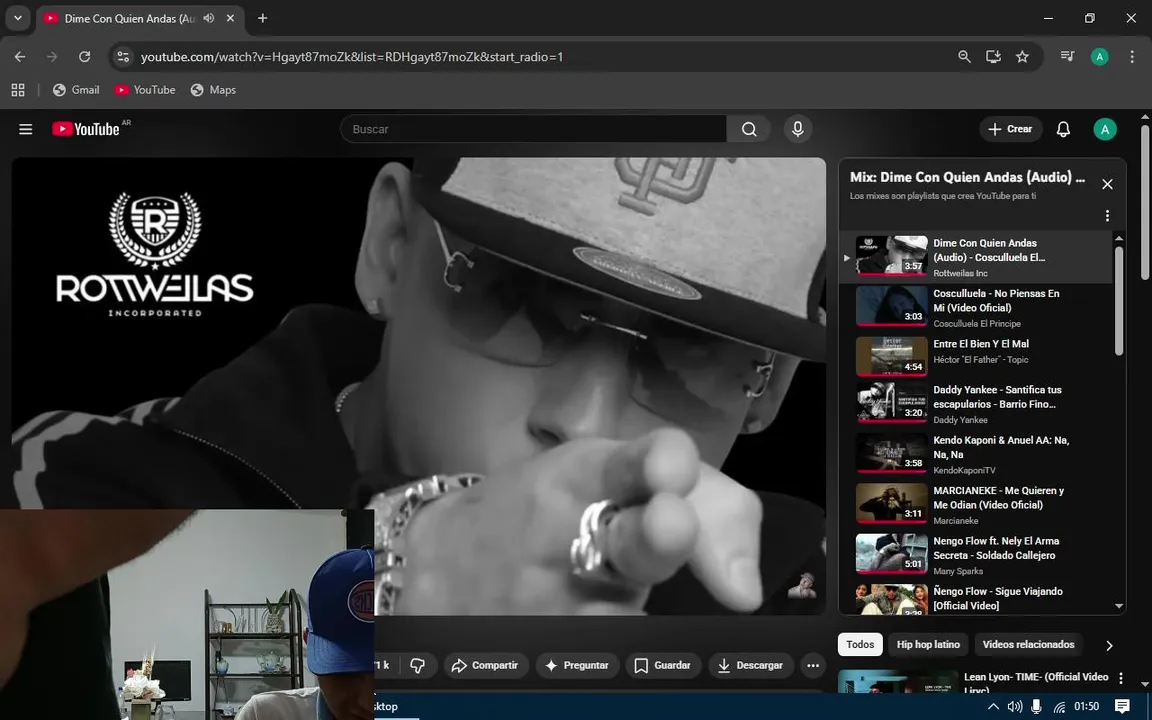This screenshot has width=1152, height=720.
Task: Click the page vertical scrollbar thumb
Action: pos(1145,201)
